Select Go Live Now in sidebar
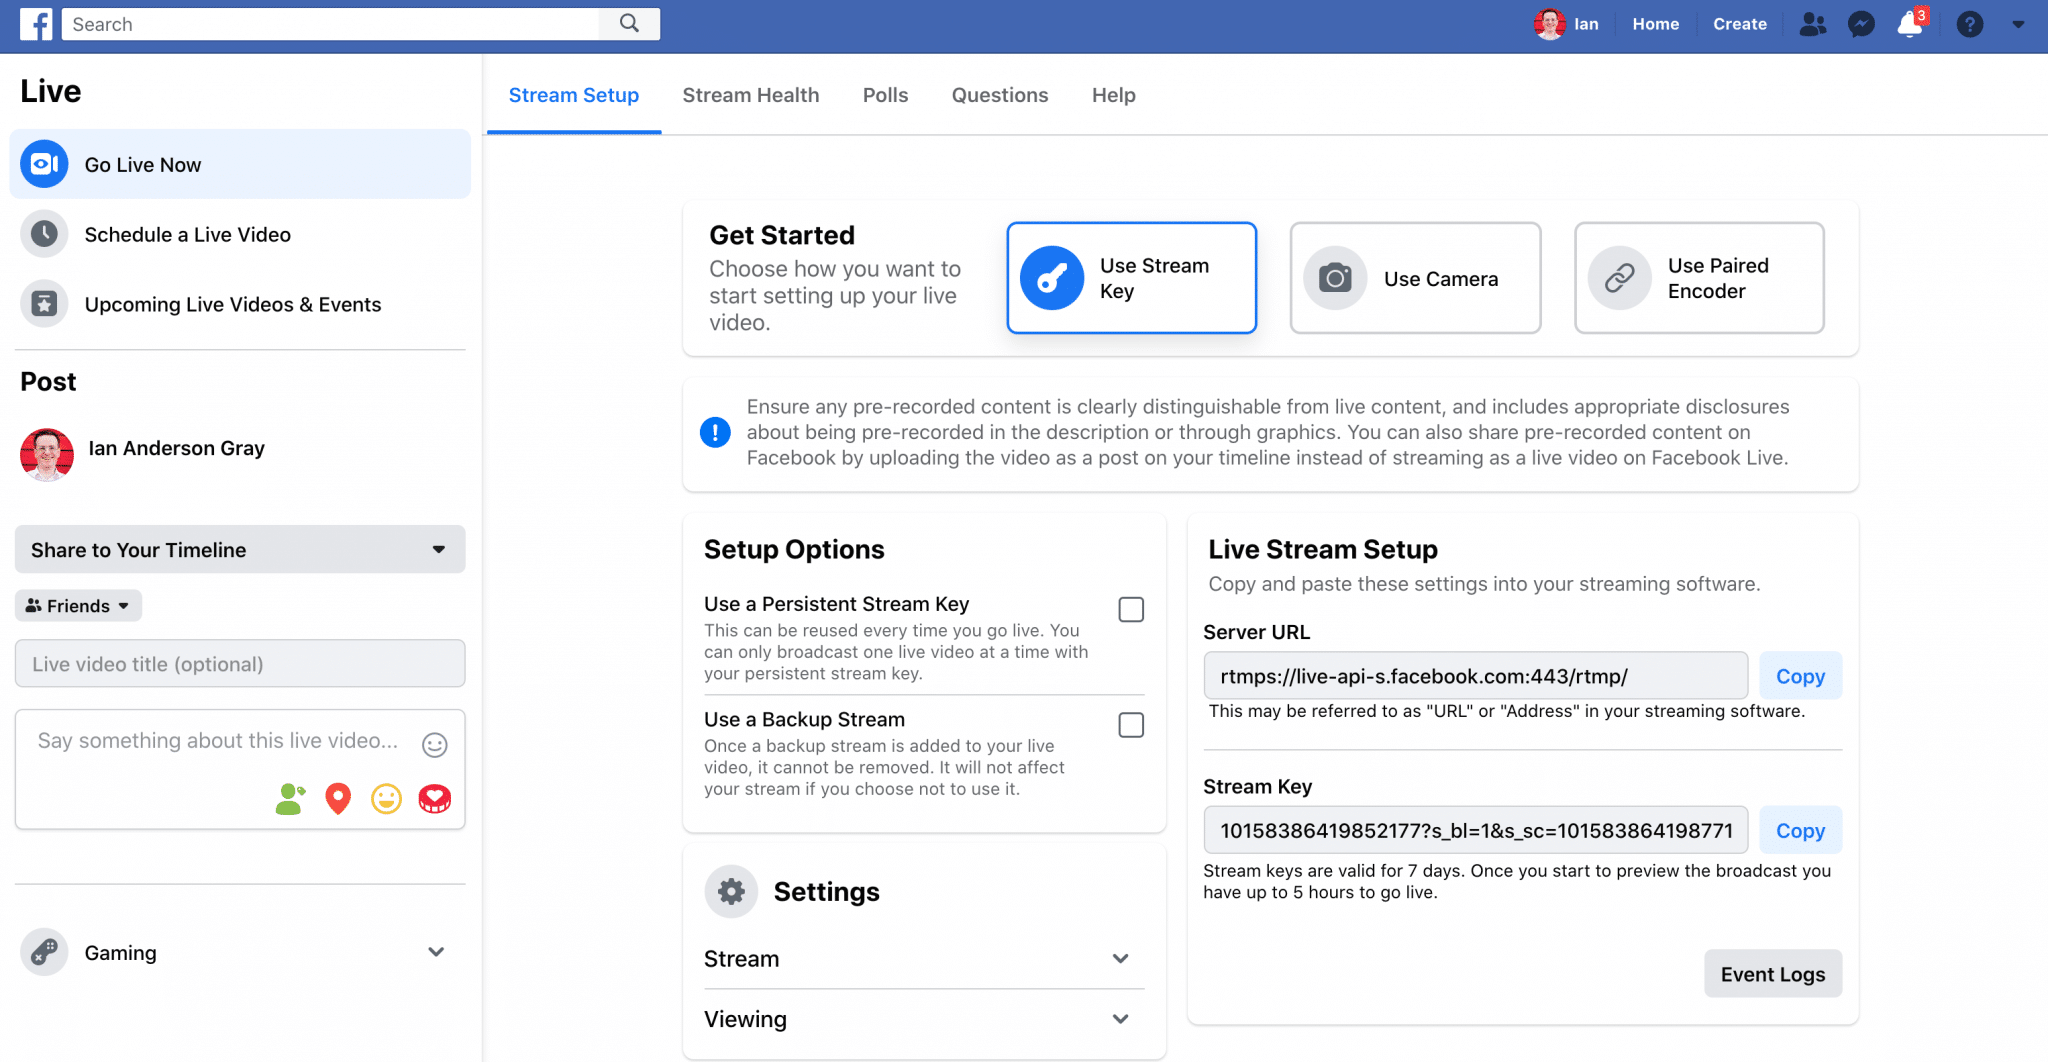This screenshot has width=2048, height=1062. 240,164
